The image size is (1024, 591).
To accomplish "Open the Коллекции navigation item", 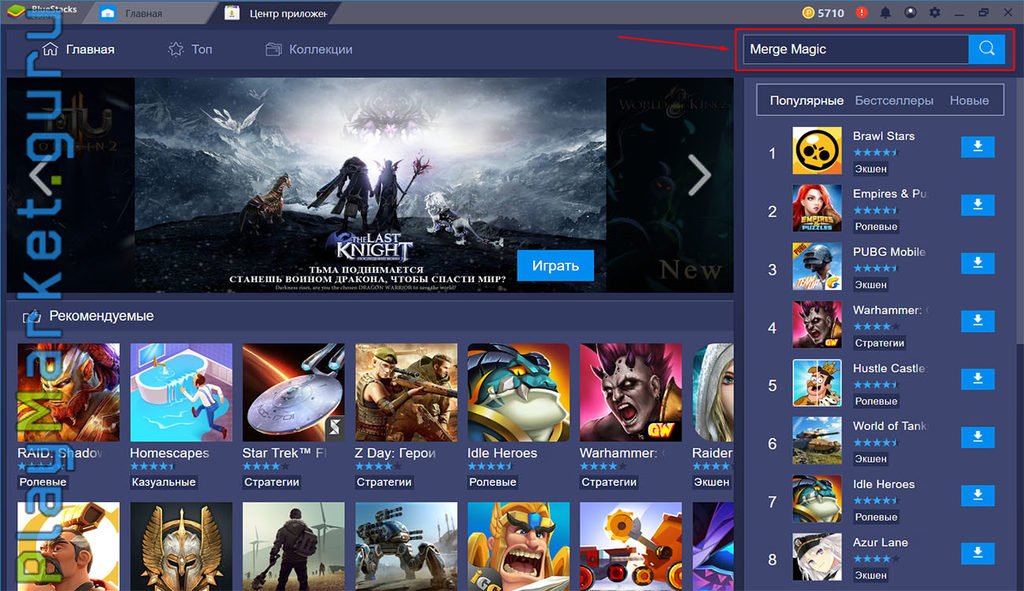I will point(309,49).
